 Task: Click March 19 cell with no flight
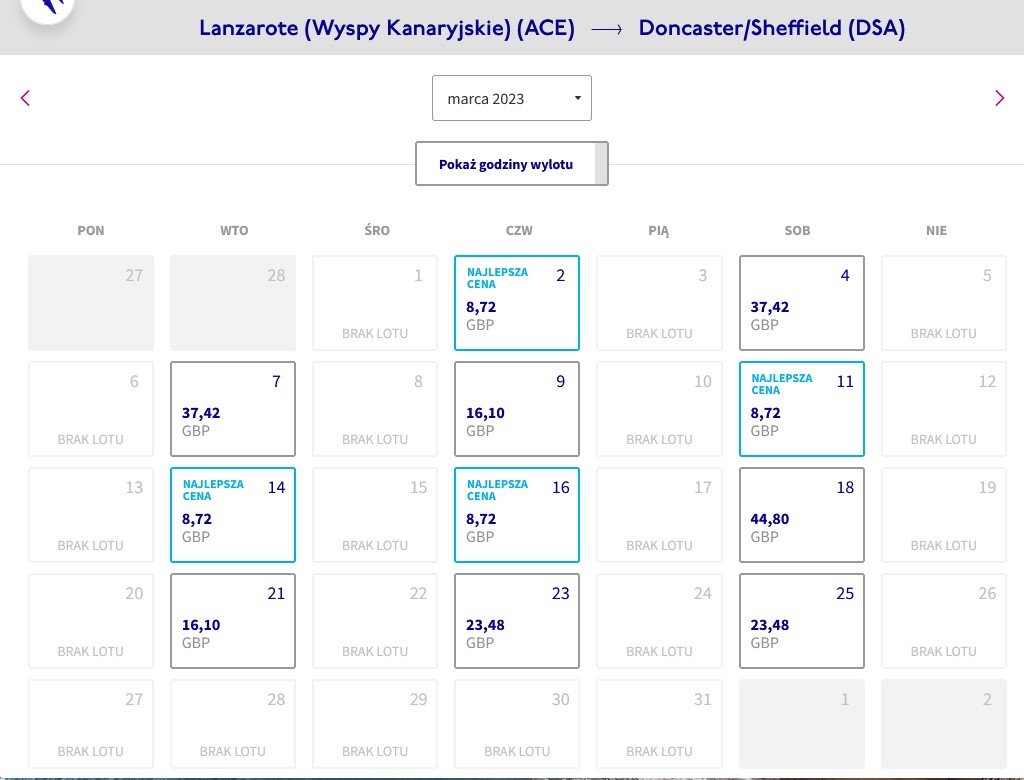coord(944,515)
